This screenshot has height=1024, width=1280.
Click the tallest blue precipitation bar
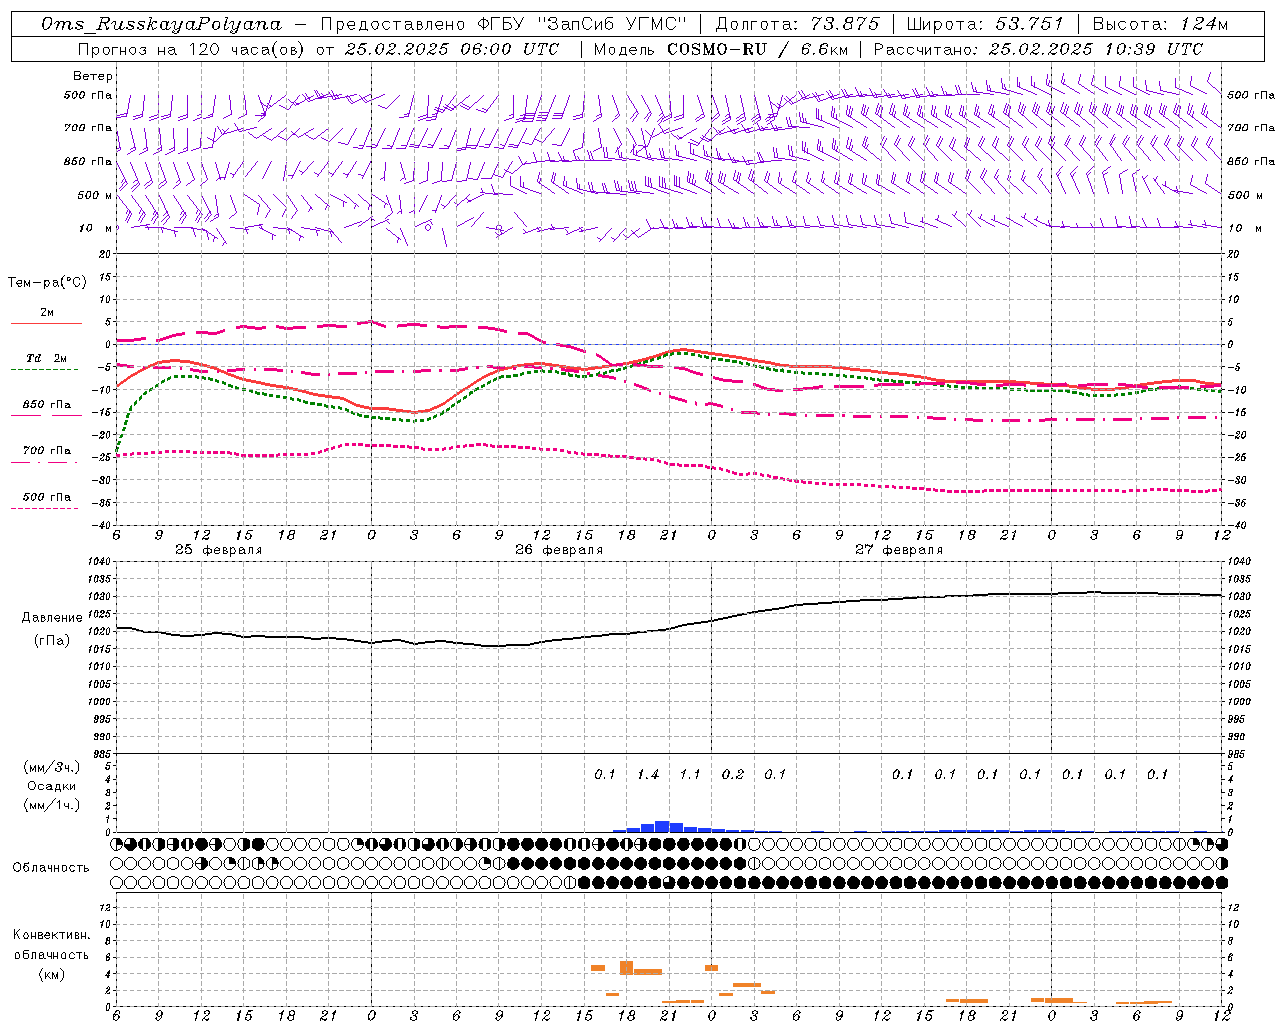pos(662,826)
